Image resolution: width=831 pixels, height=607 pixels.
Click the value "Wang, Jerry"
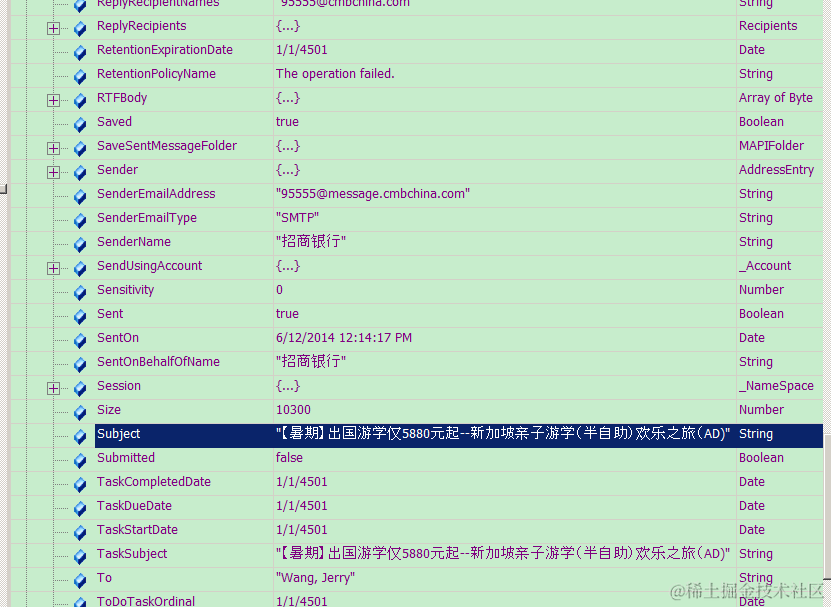tap(315, 578)
